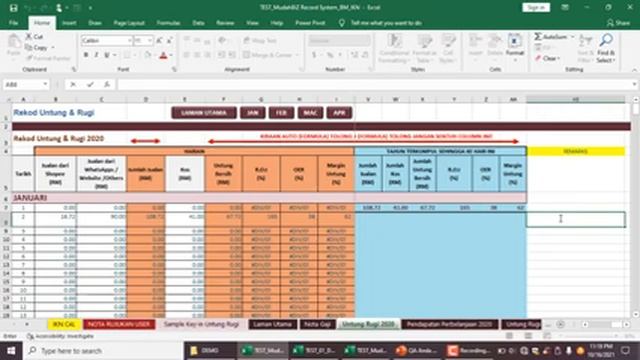Sign in to the Office account
This screenshot has height=360, width=640.
pyautogui.click(x=536, y=7)
